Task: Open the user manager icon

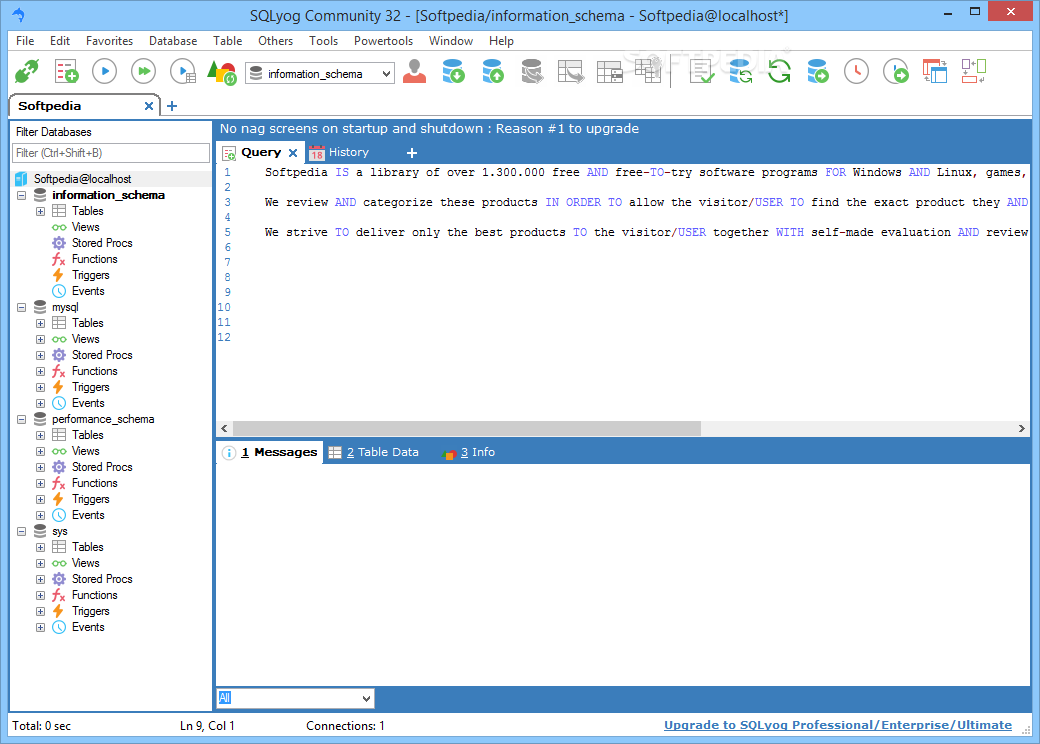Action: click(415, 71)
